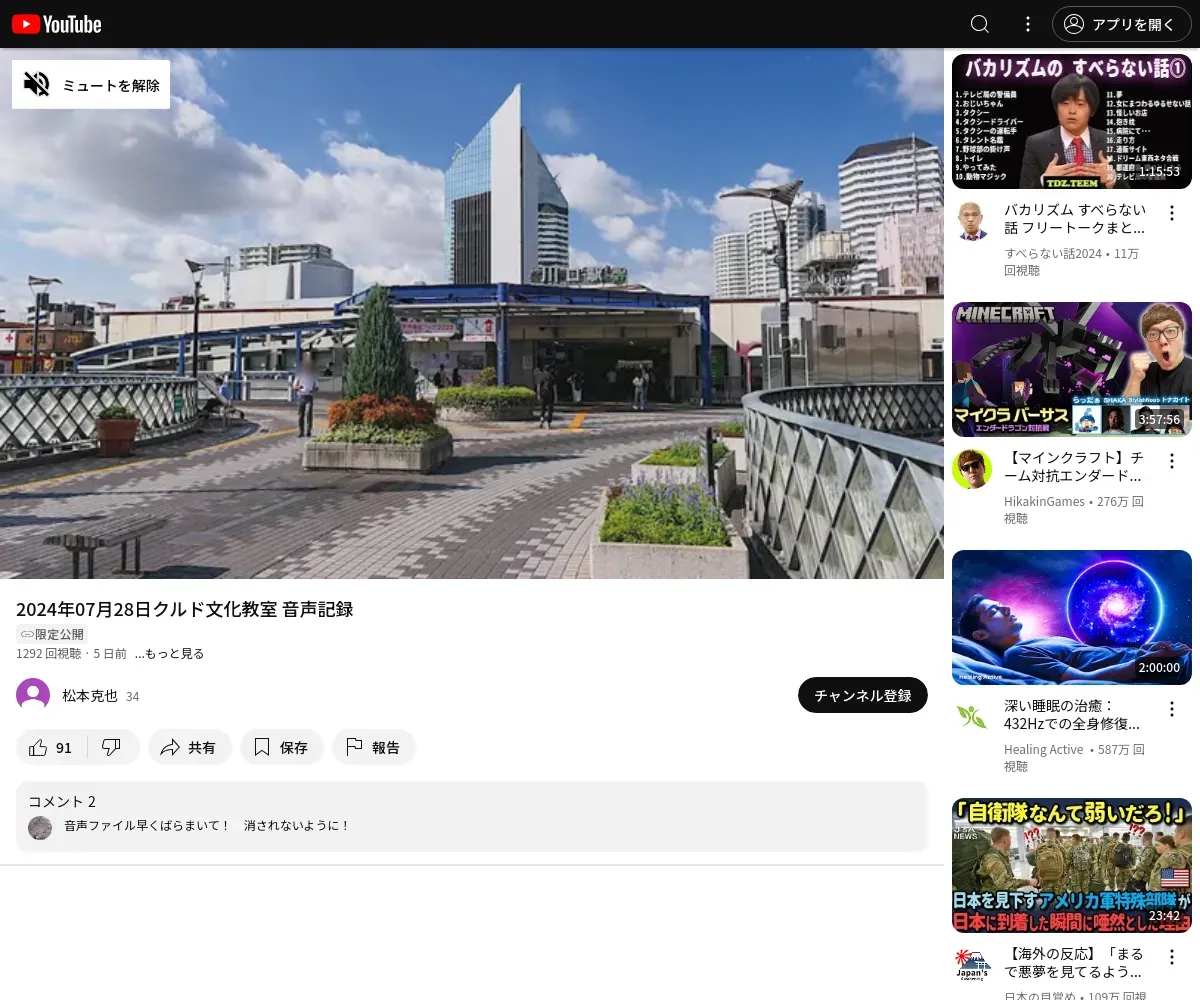Expand the description with ...もっと見る
The width and height of the screenshot is (1200, 1000).
[169, 653]
